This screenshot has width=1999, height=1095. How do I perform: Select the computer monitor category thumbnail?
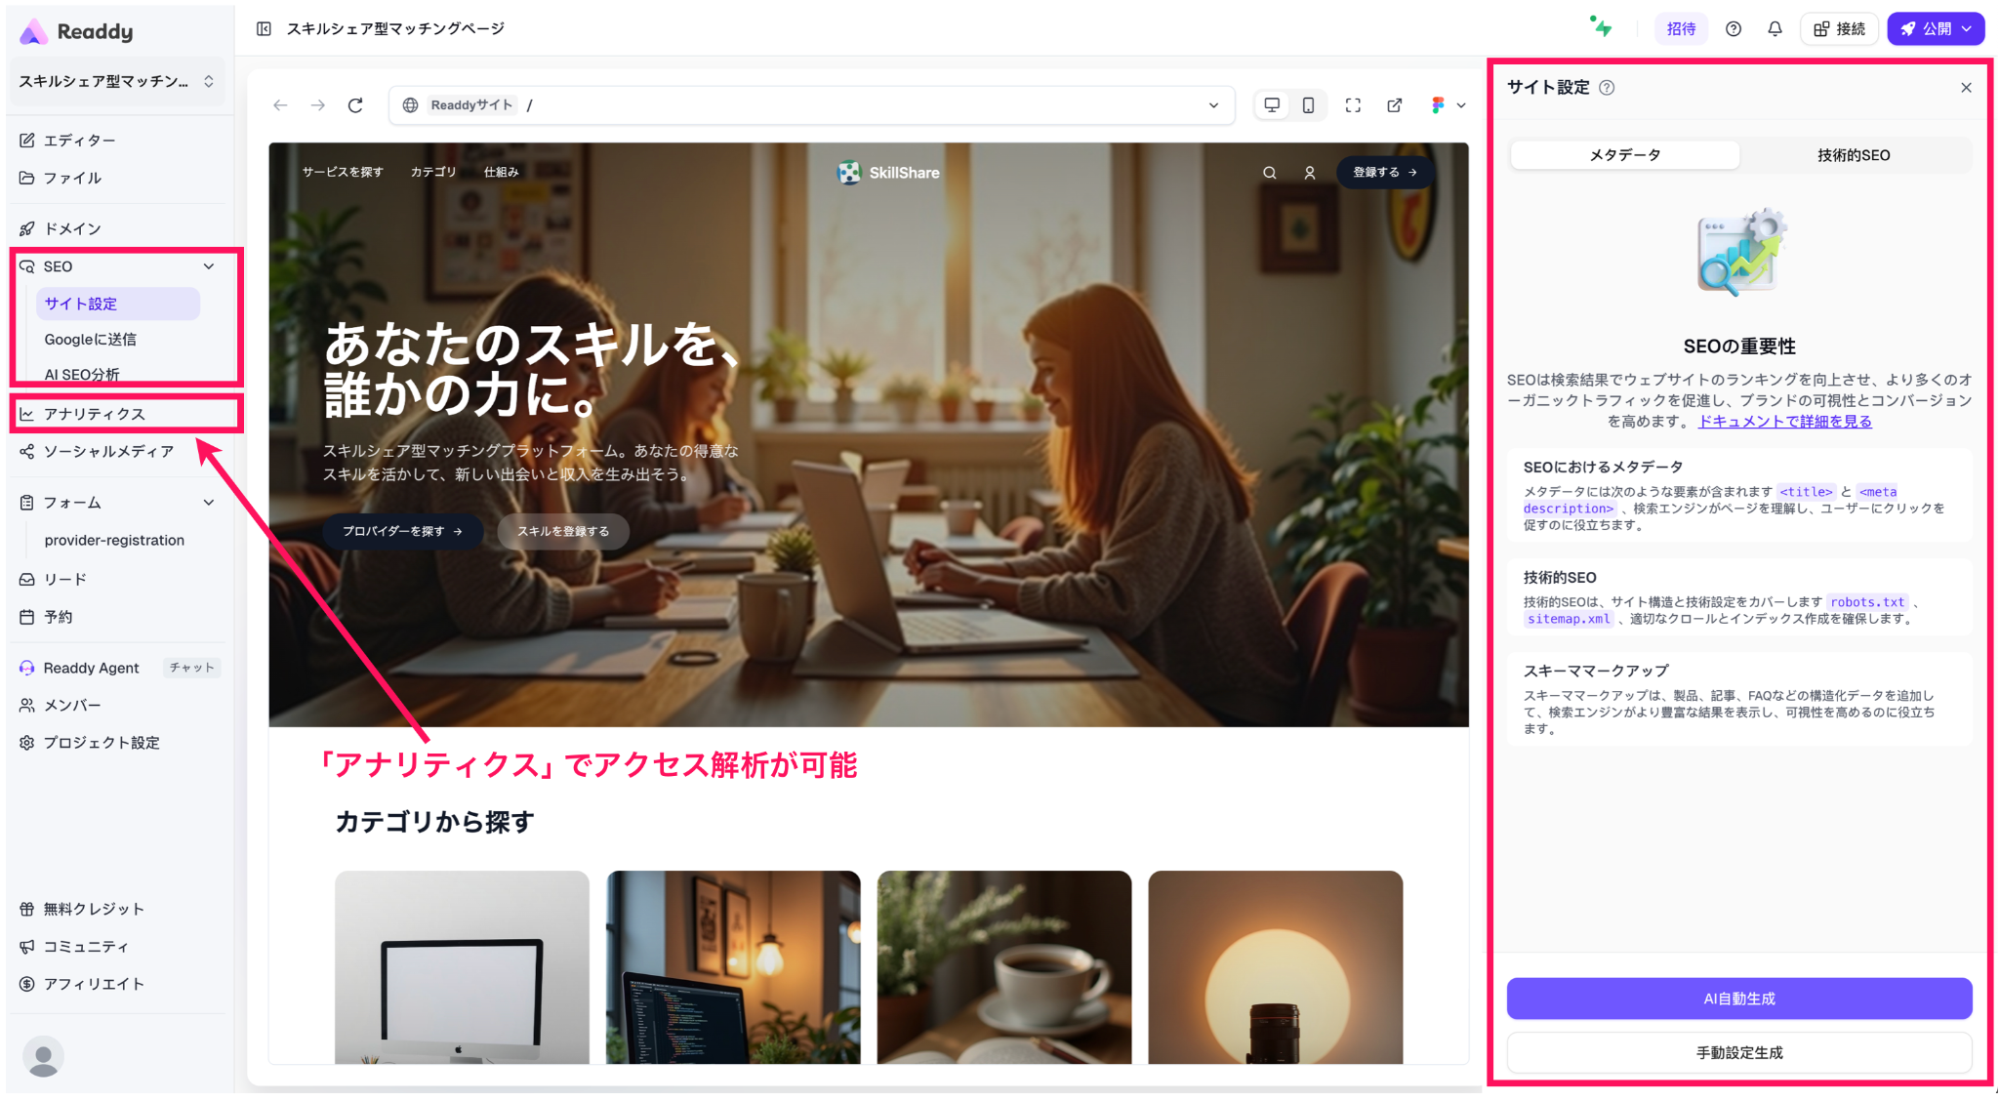[x=462, y=966]
